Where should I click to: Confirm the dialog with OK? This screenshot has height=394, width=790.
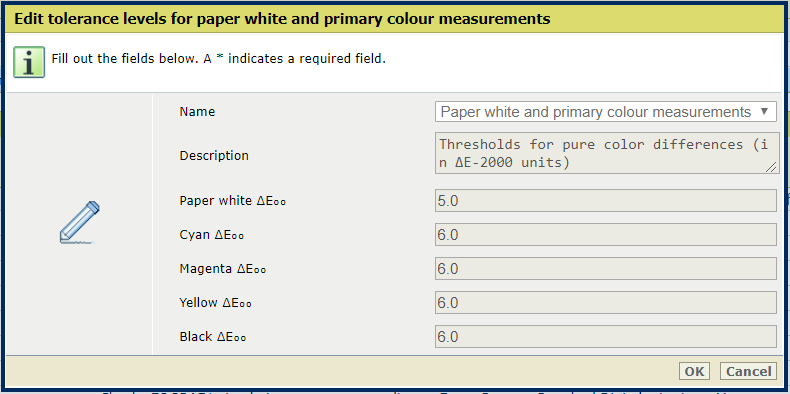(x=694, y=371)
